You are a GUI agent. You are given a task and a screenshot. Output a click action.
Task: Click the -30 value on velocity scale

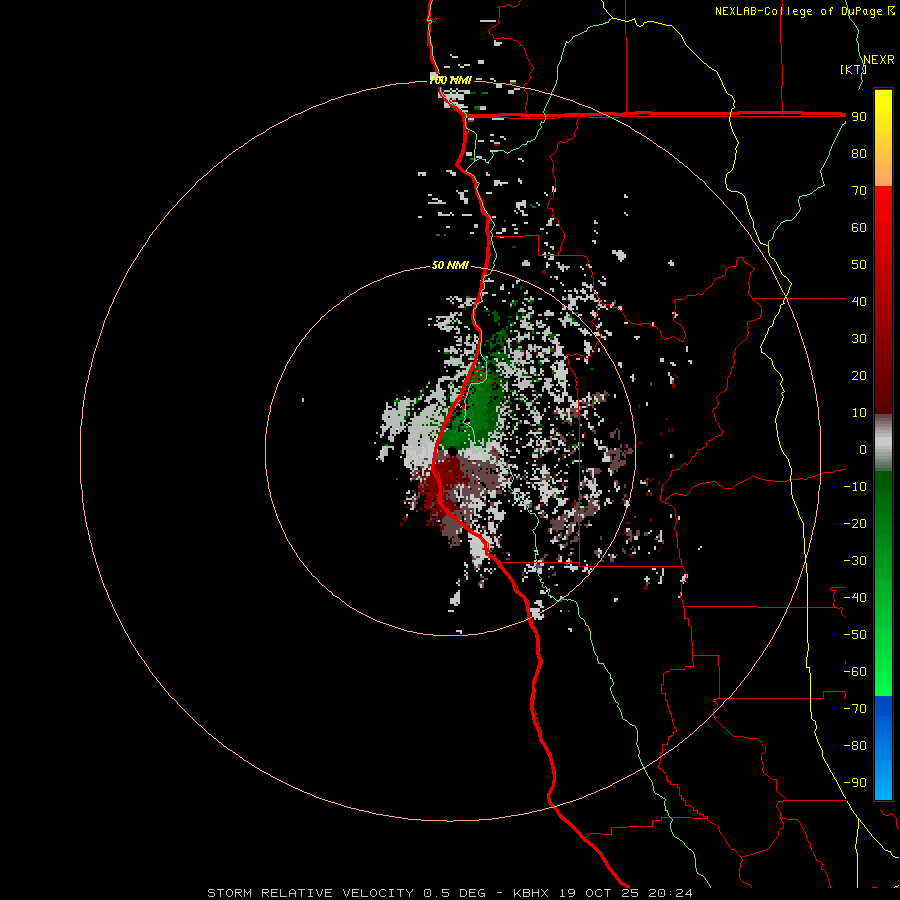pos(855,561)
